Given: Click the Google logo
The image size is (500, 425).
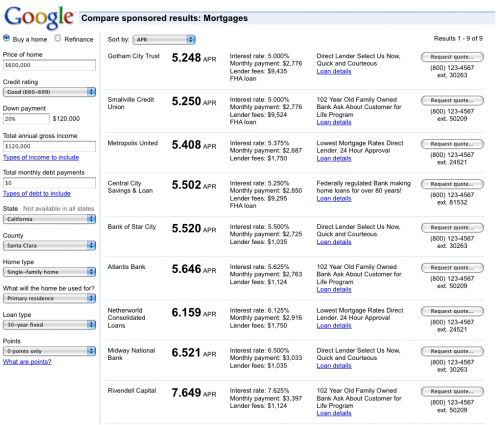Looking at the screenshot, I should (39, 17).
